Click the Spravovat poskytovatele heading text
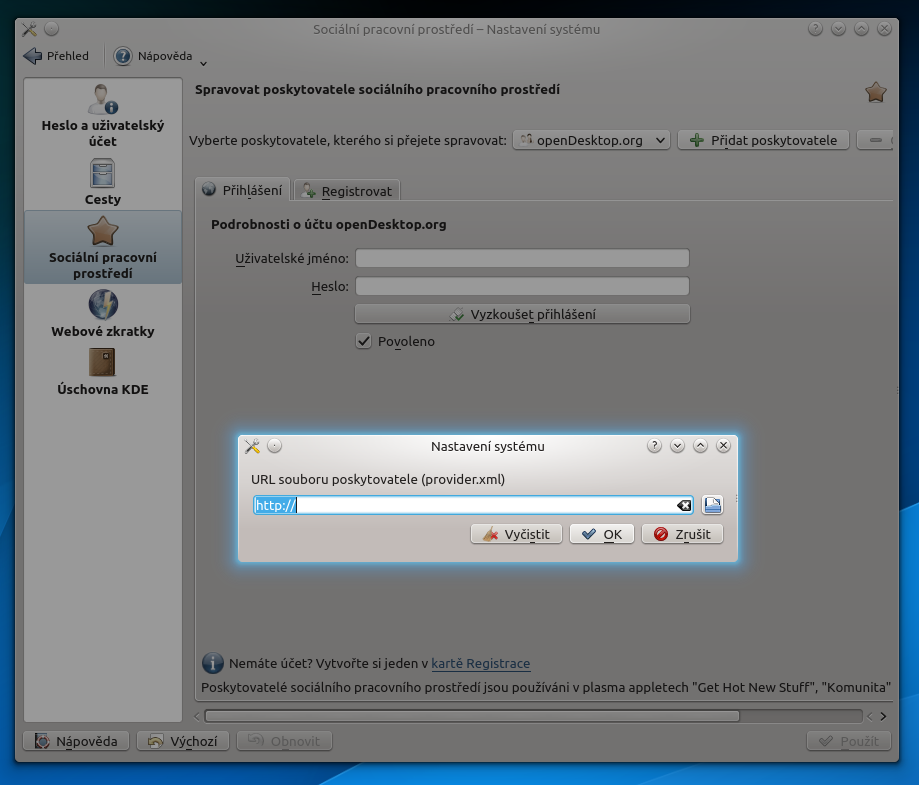Image resolution: width=919 pixels, height=785 pixels. (x=377, y=90)
